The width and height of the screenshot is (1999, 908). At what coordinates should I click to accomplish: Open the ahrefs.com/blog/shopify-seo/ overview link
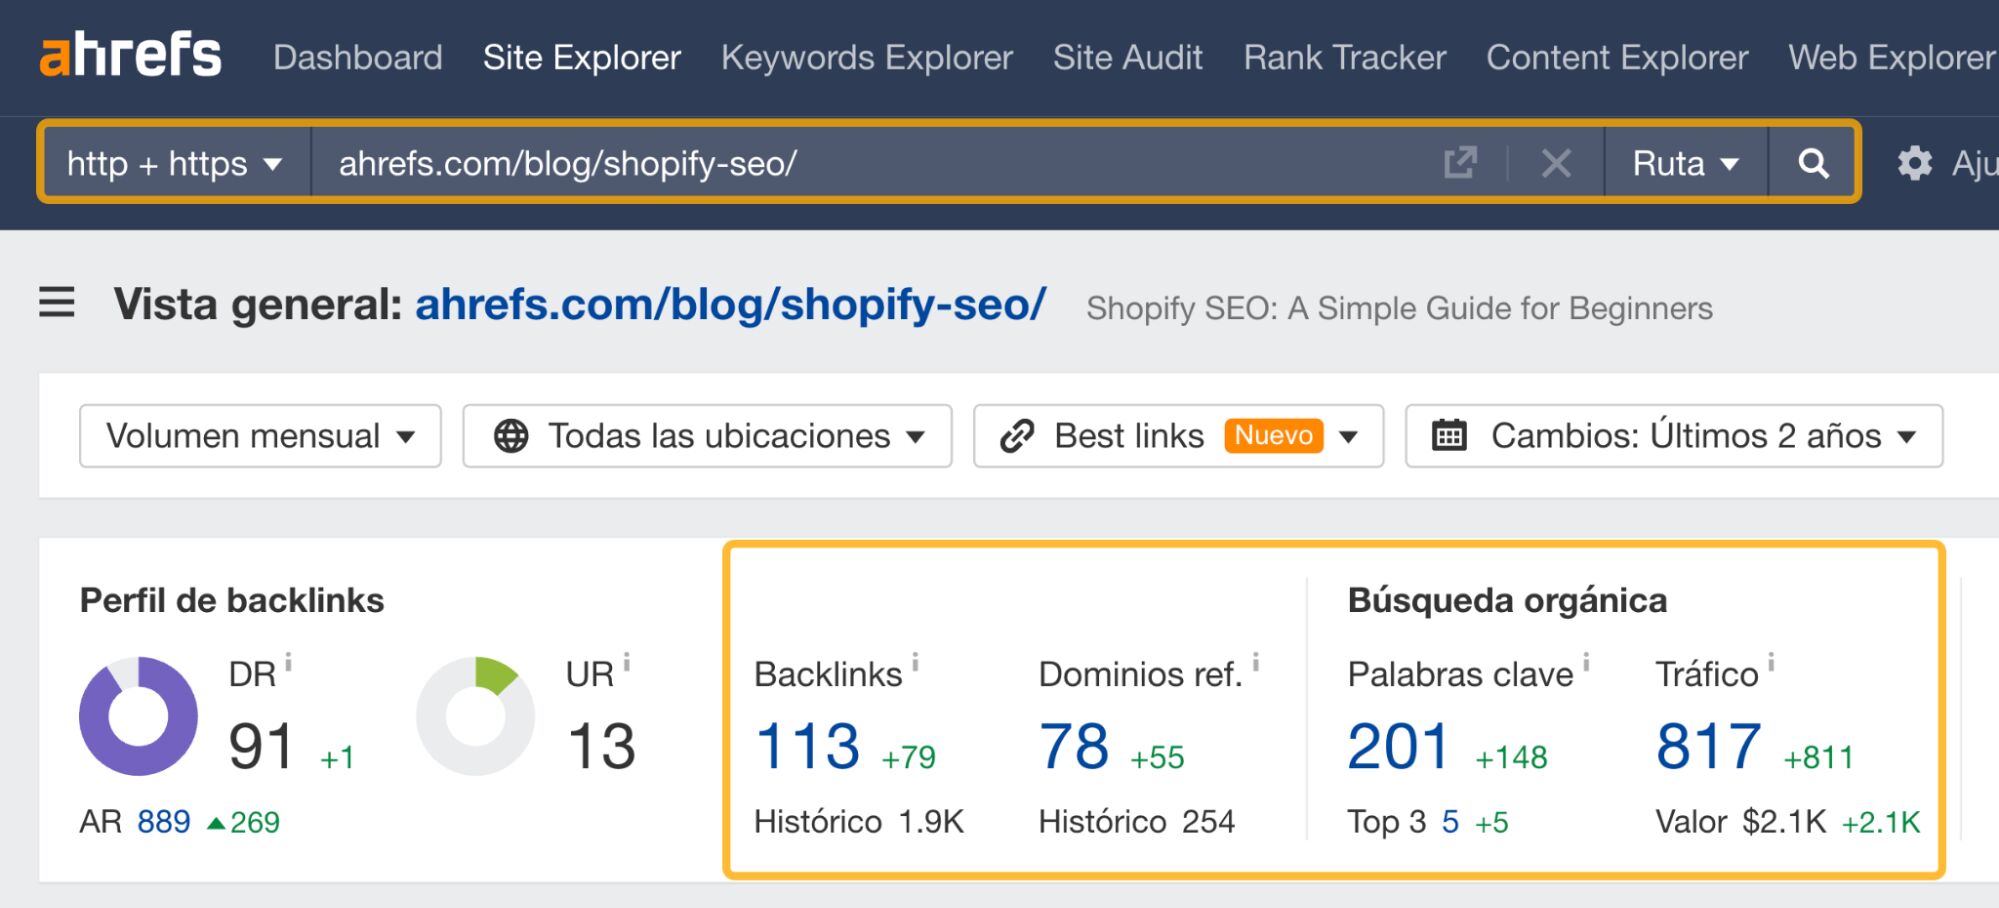coord(729,303)
